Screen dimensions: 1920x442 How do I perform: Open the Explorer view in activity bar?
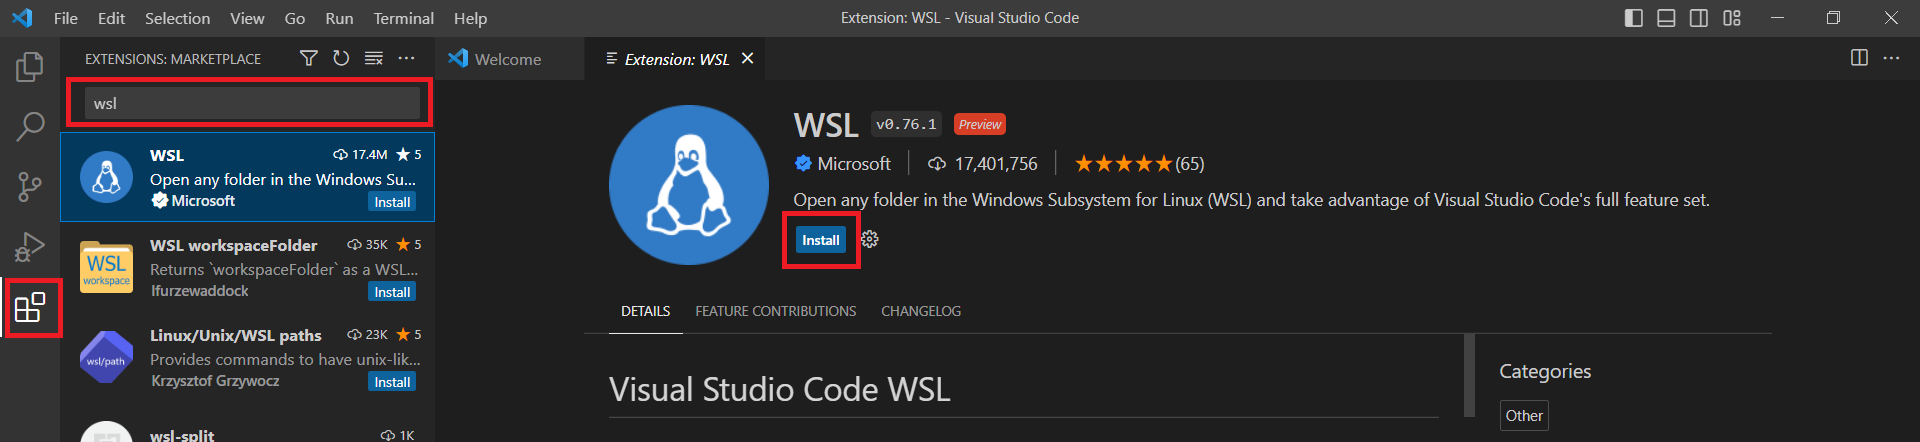click(x=30, y=67)
